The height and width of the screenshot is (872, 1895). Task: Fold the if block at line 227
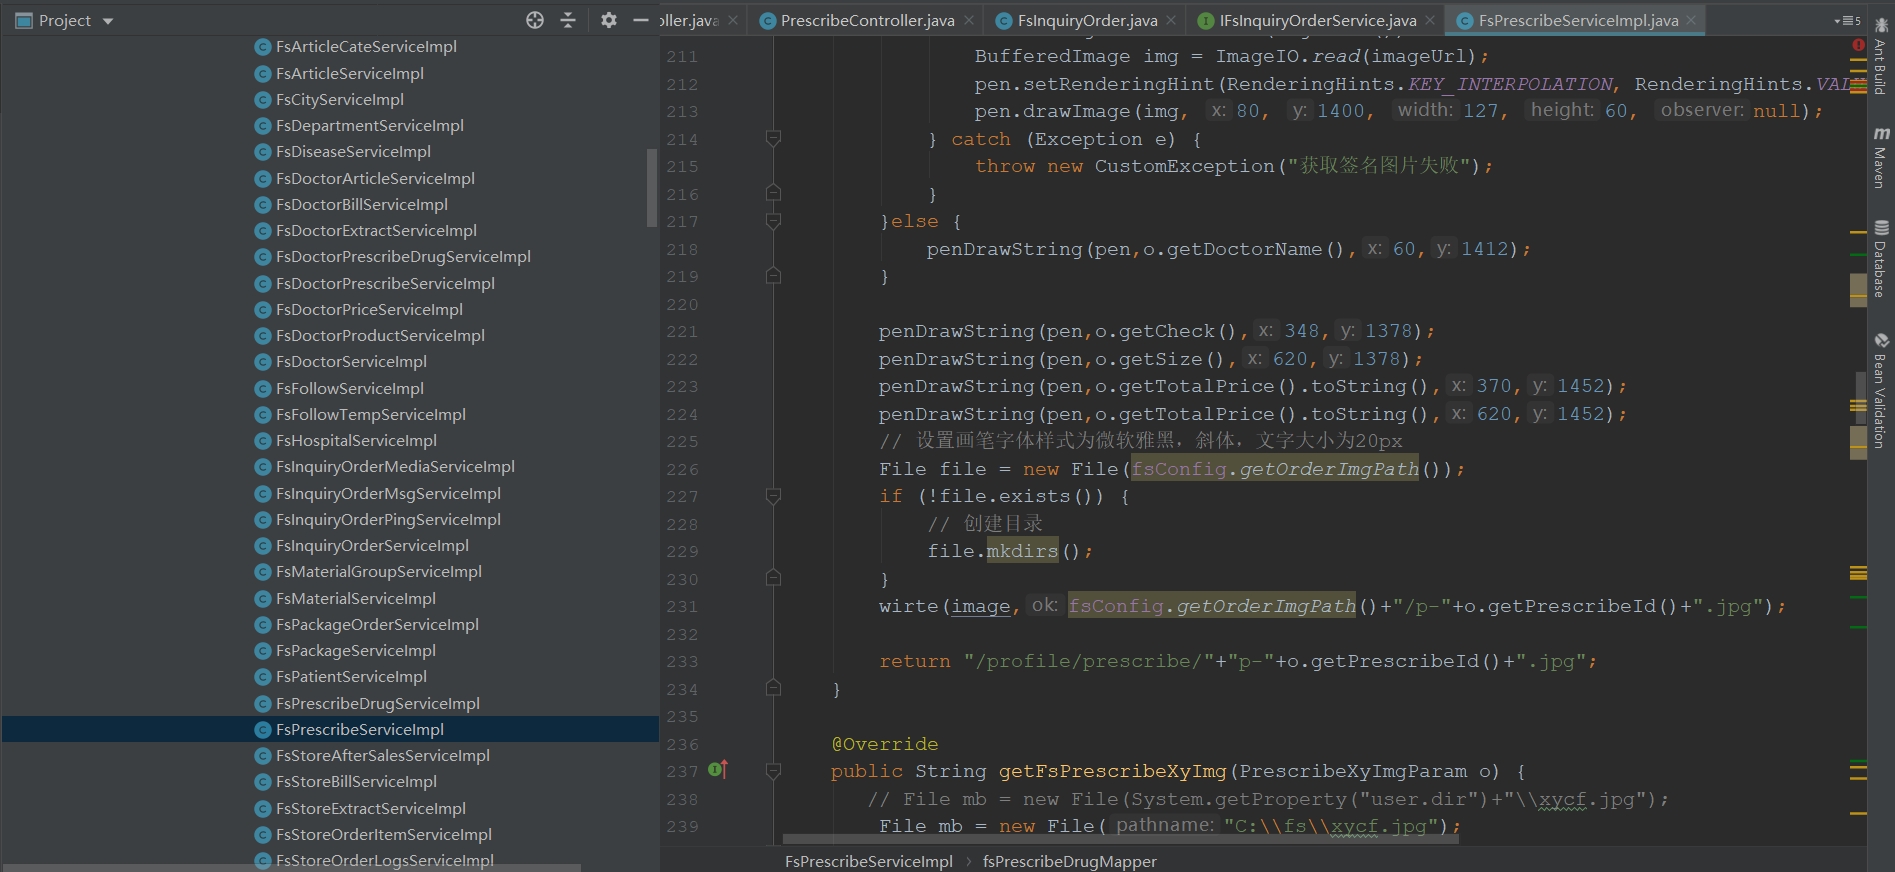[773, 495]
